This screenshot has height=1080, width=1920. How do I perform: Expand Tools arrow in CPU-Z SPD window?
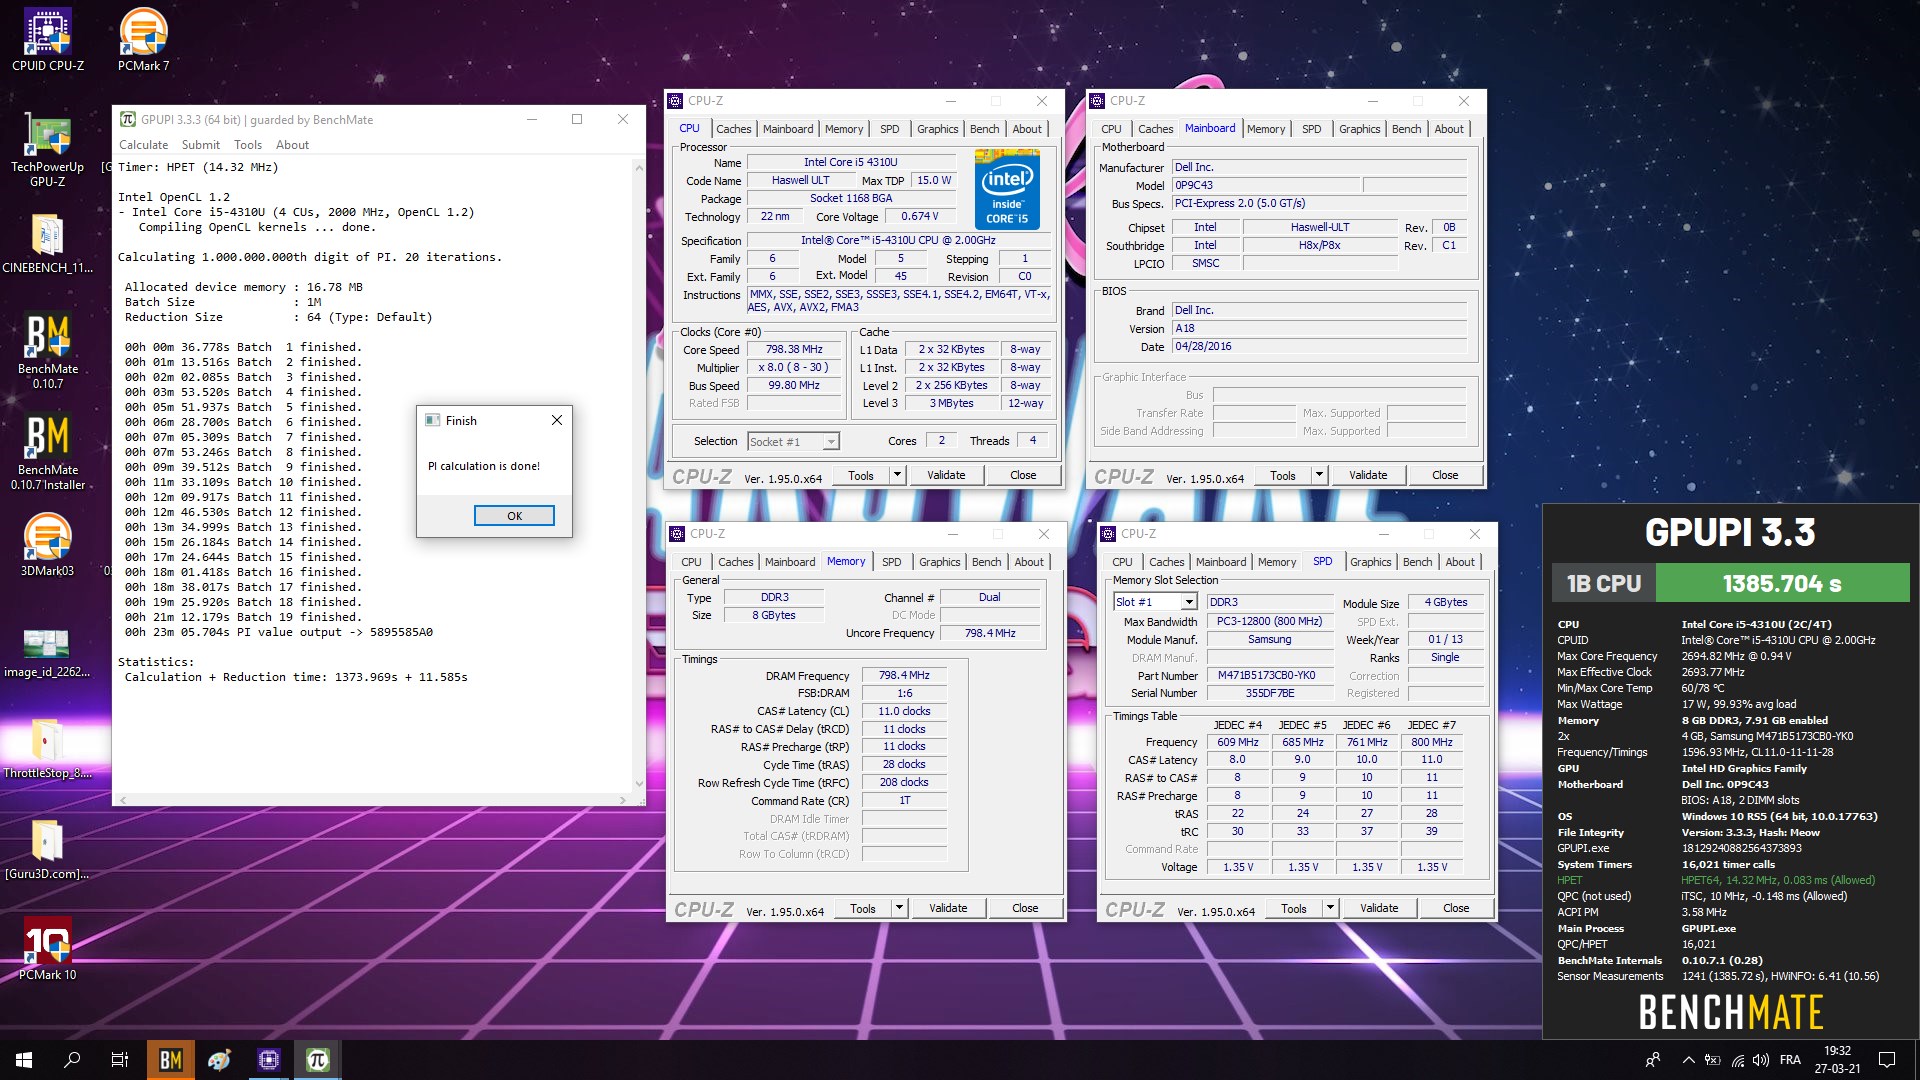(x=1330, y=908)
